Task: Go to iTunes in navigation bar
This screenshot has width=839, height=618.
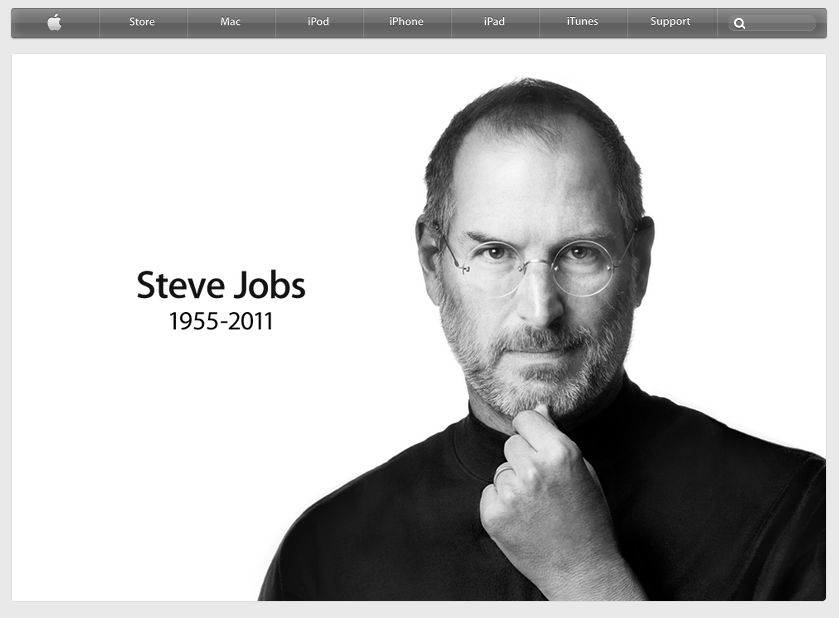Action: pos(582,22)
